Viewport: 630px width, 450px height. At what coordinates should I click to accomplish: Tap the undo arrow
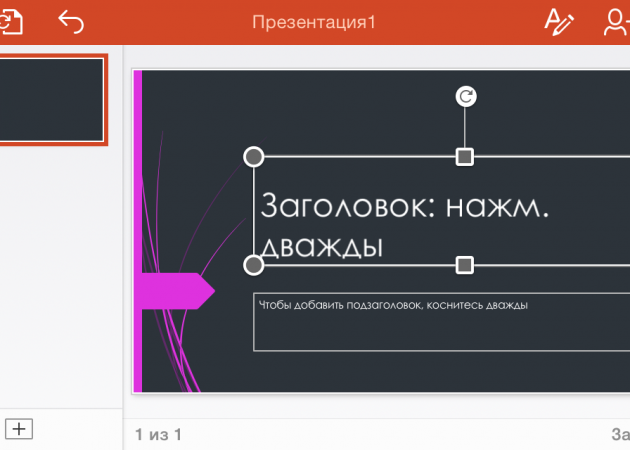(x=70, y=21)
